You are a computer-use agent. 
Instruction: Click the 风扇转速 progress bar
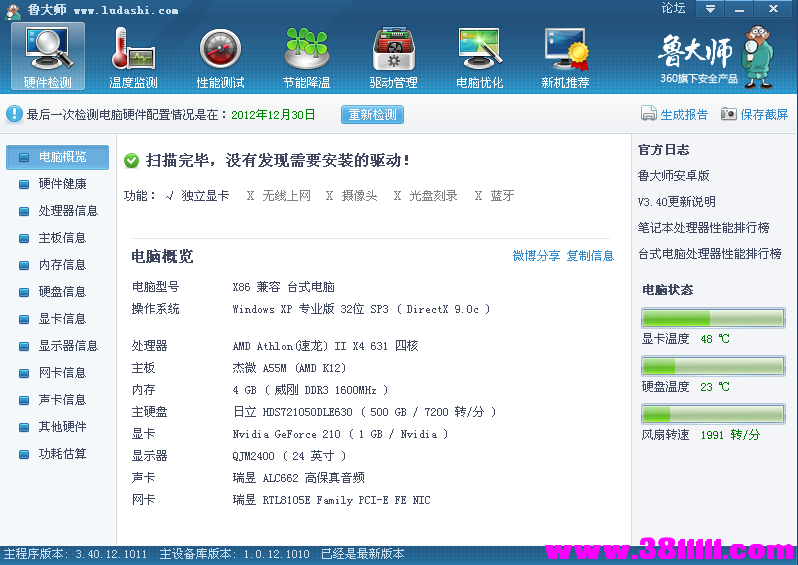click(x=713, y=414)
